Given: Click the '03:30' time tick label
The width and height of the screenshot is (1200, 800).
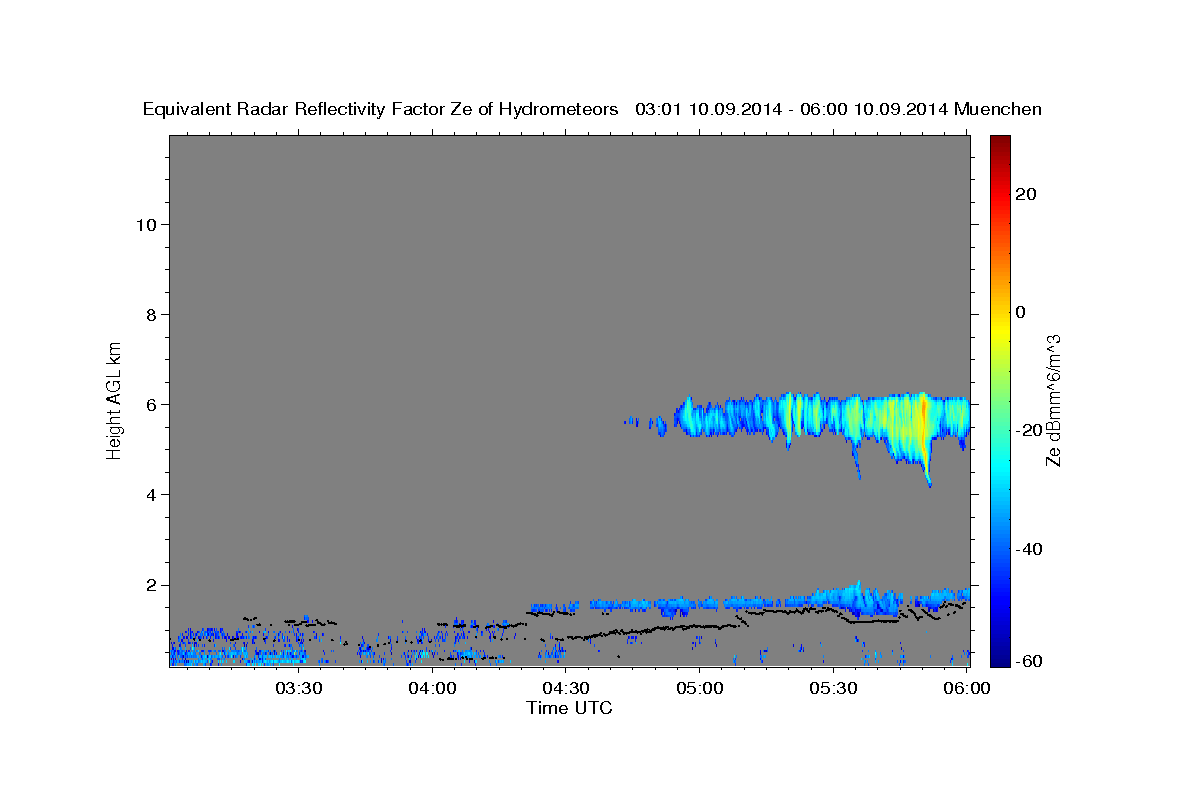Looking at the screenshot, I should [297, 688].
